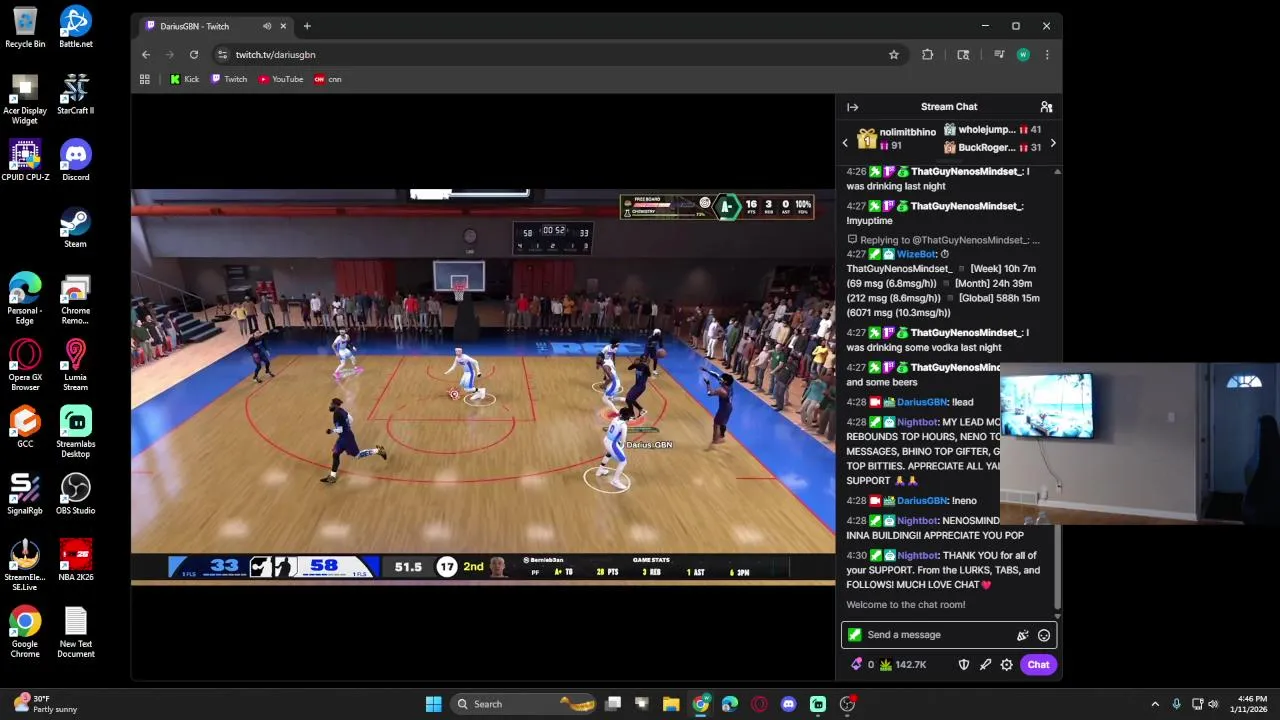The image size is (1280, 720).
Task: Open the YouTube bookmark
Action: coord(281,79)
